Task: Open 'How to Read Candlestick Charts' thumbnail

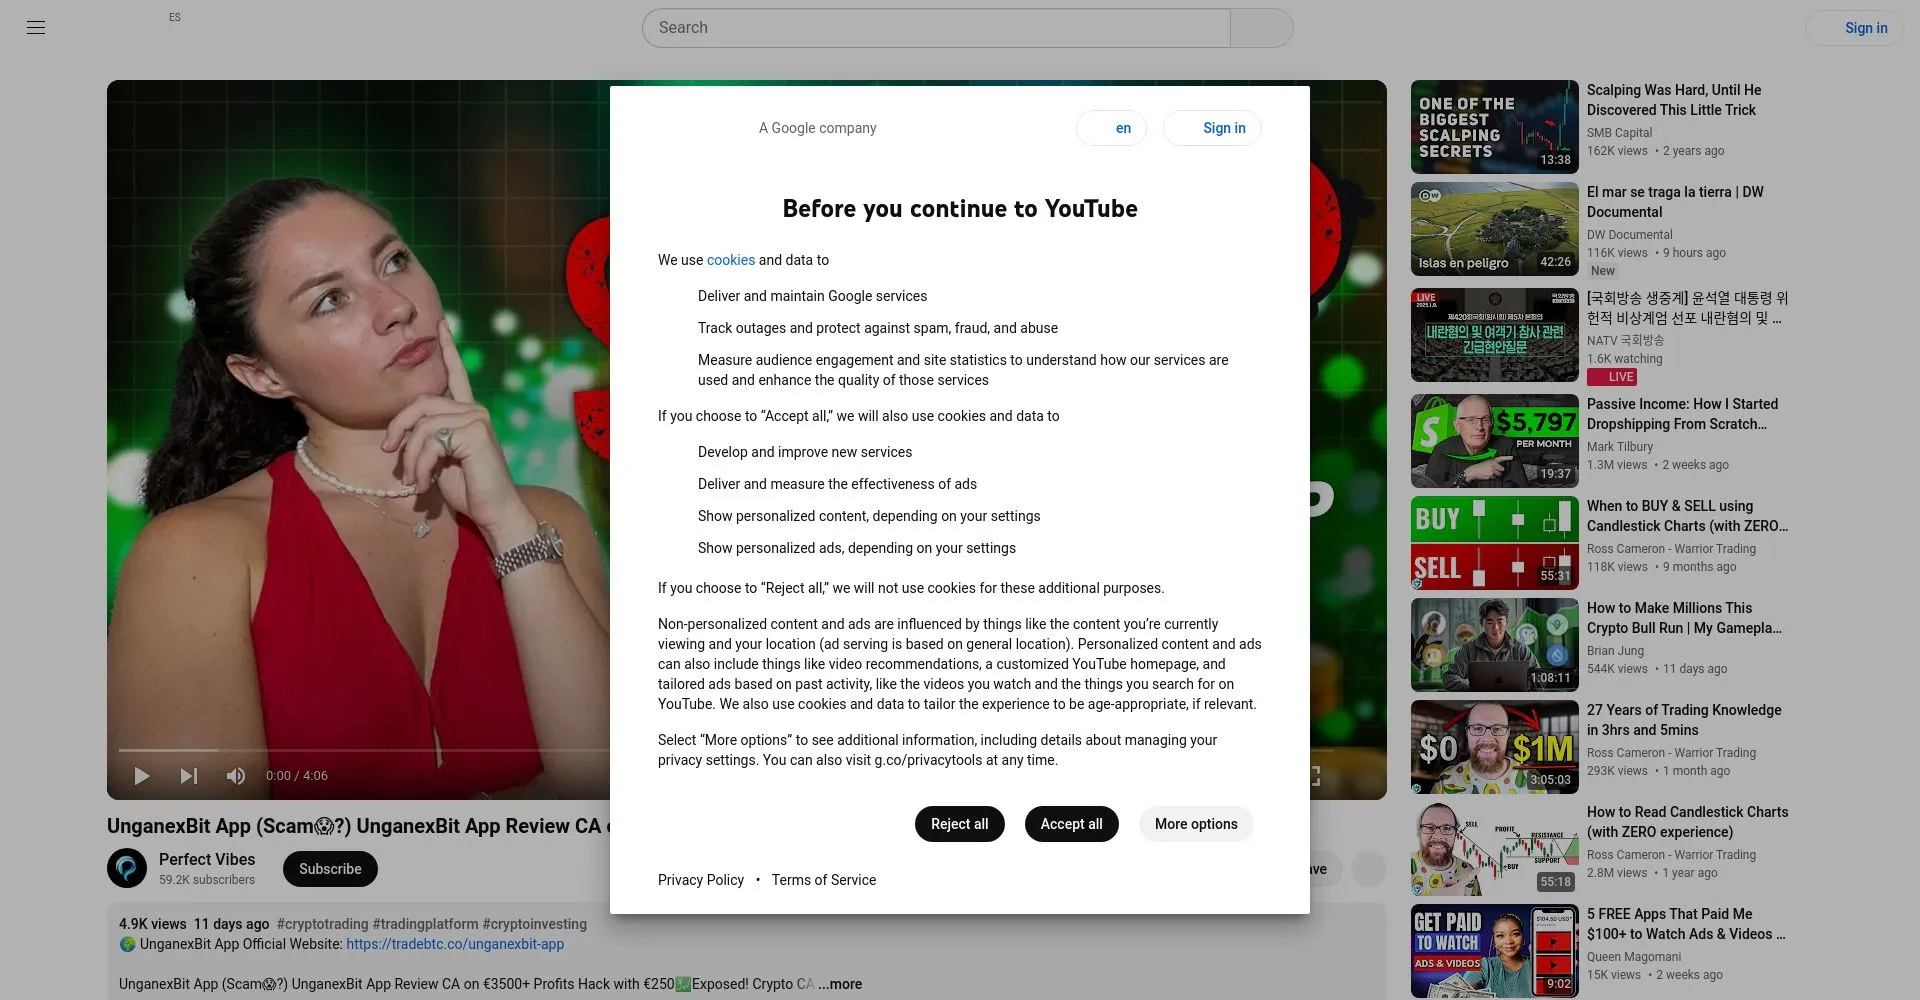Action: [x=1495, y=849]
